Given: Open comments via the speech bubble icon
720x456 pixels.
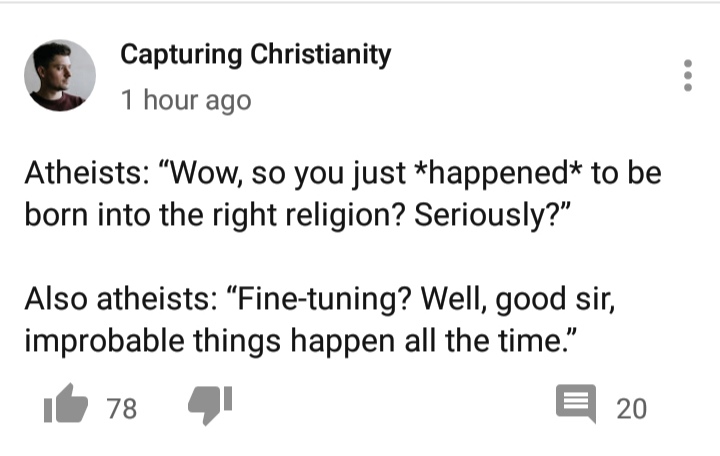Looking at the screenshot, I should [576, 403].
